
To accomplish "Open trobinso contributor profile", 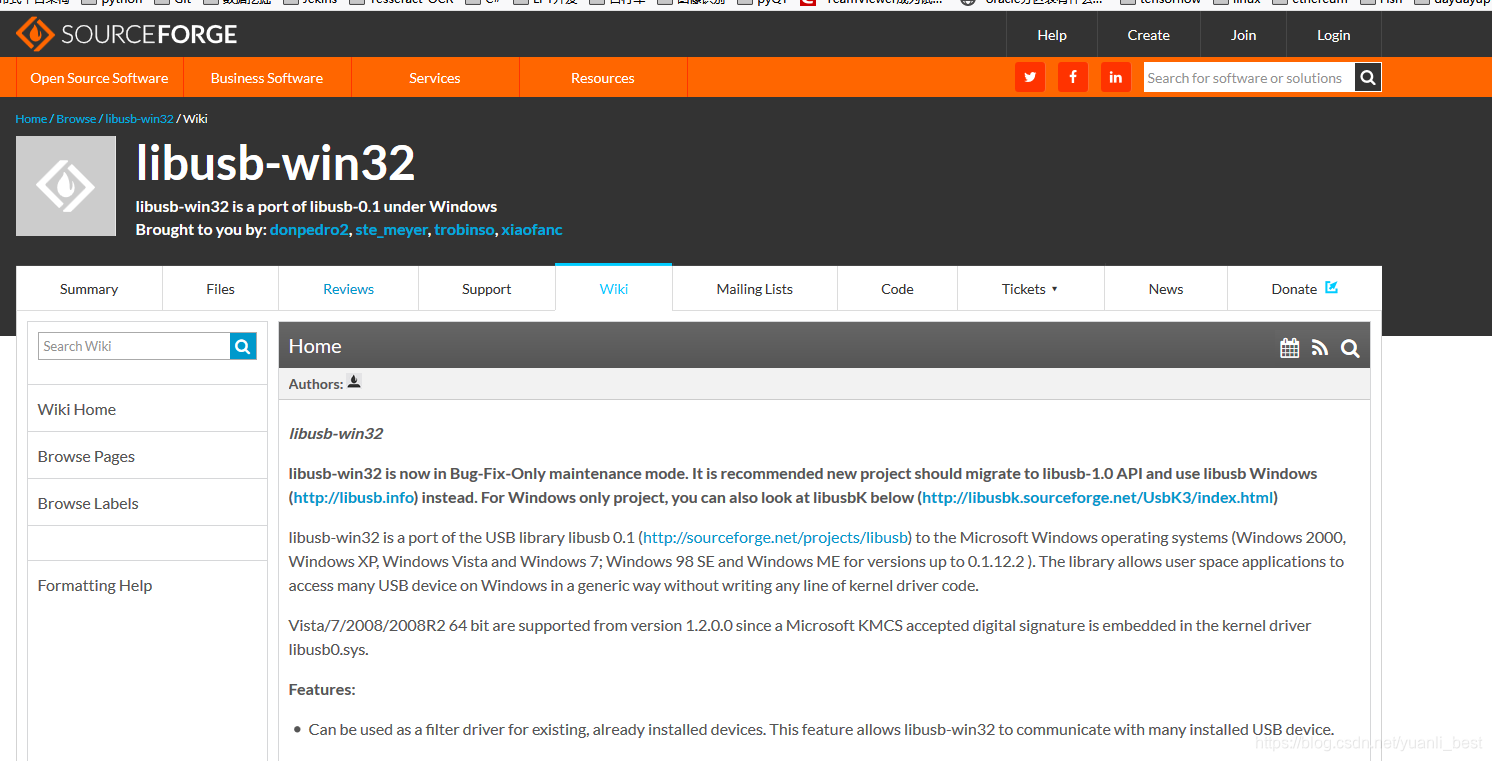I will click(x=464, y=230).
